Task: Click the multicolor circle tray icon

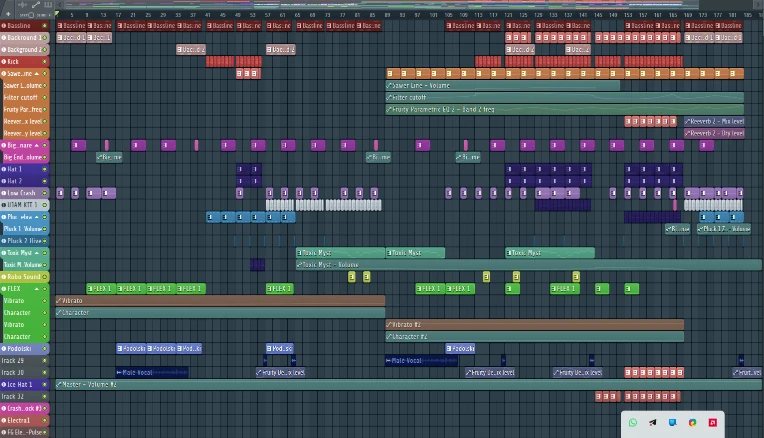Action: pyautogui.click(x=692, y=422)
